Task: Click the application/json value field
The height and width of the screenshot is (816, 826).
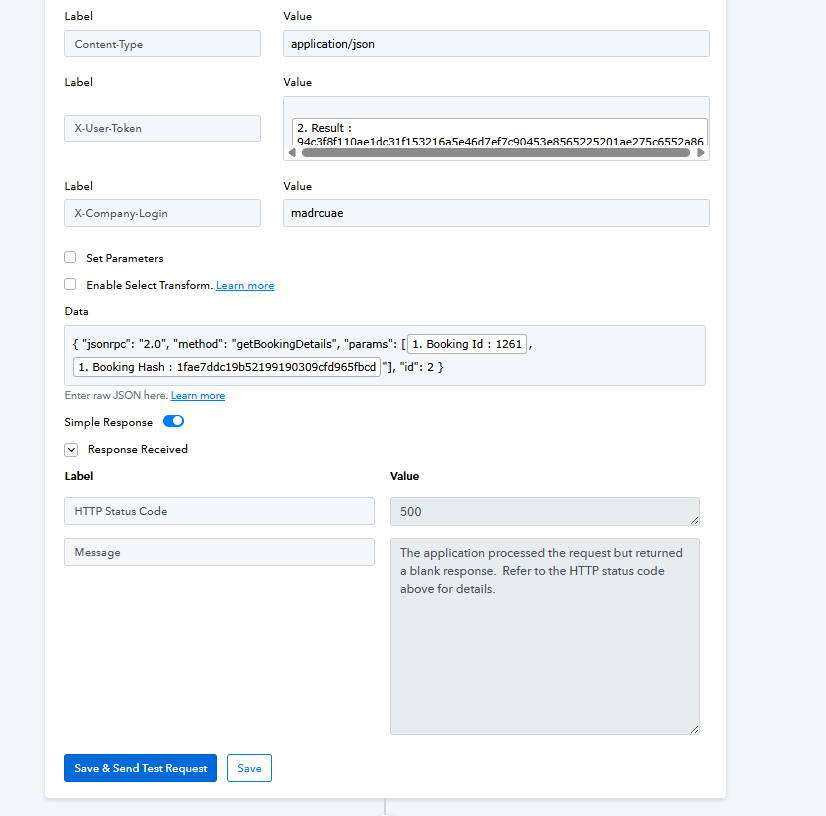Action: pyautogui.click(x=496, y=44)
